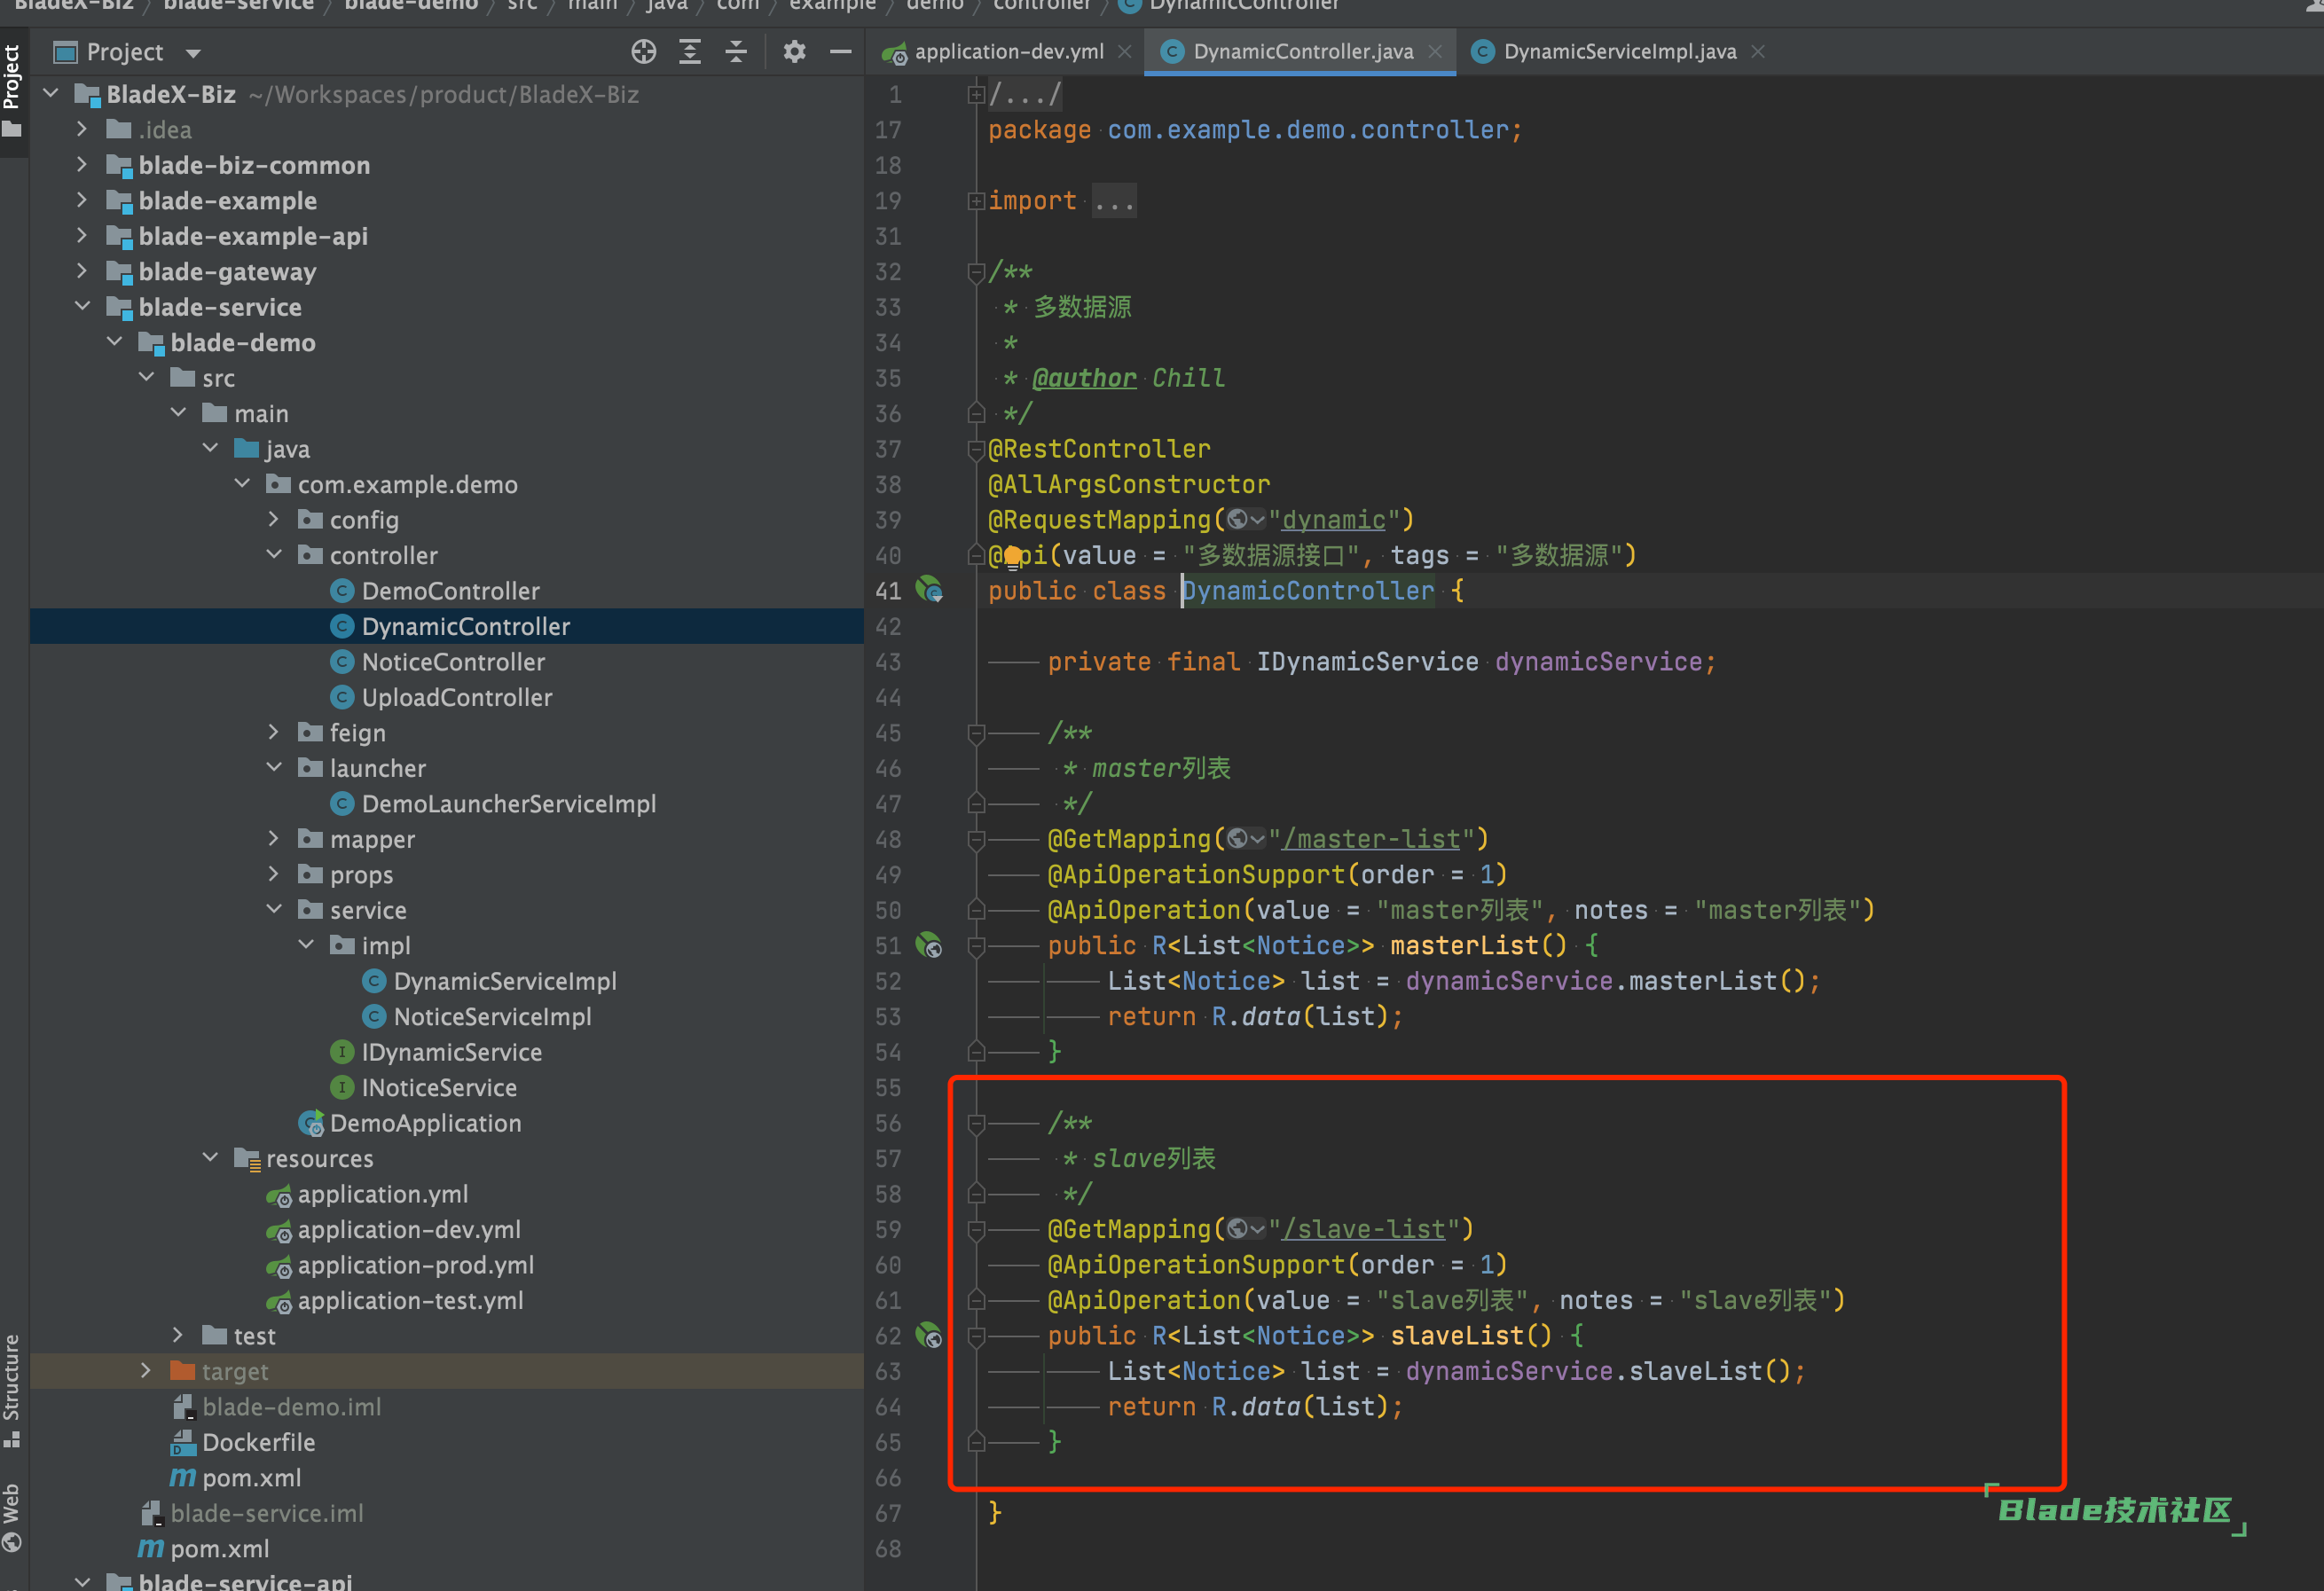Click globe URL icon before /slave-list
Screen dimensions: 2324x1591
(1245, 1228)
